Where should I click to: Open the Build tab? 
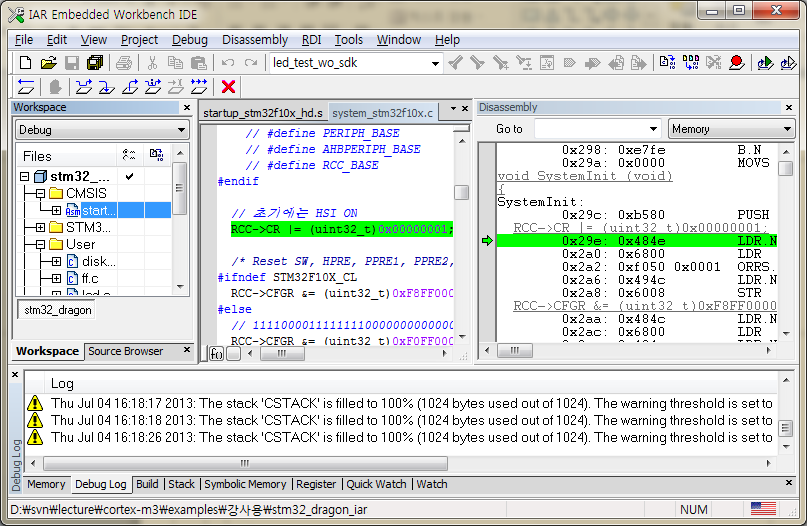pyautogui.click(x=147, y=484)
